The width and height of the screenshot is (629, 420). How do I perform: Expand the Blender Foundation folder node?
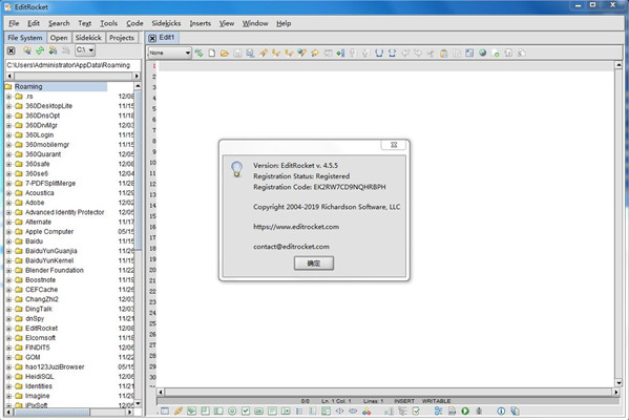[x=9, y=270]
